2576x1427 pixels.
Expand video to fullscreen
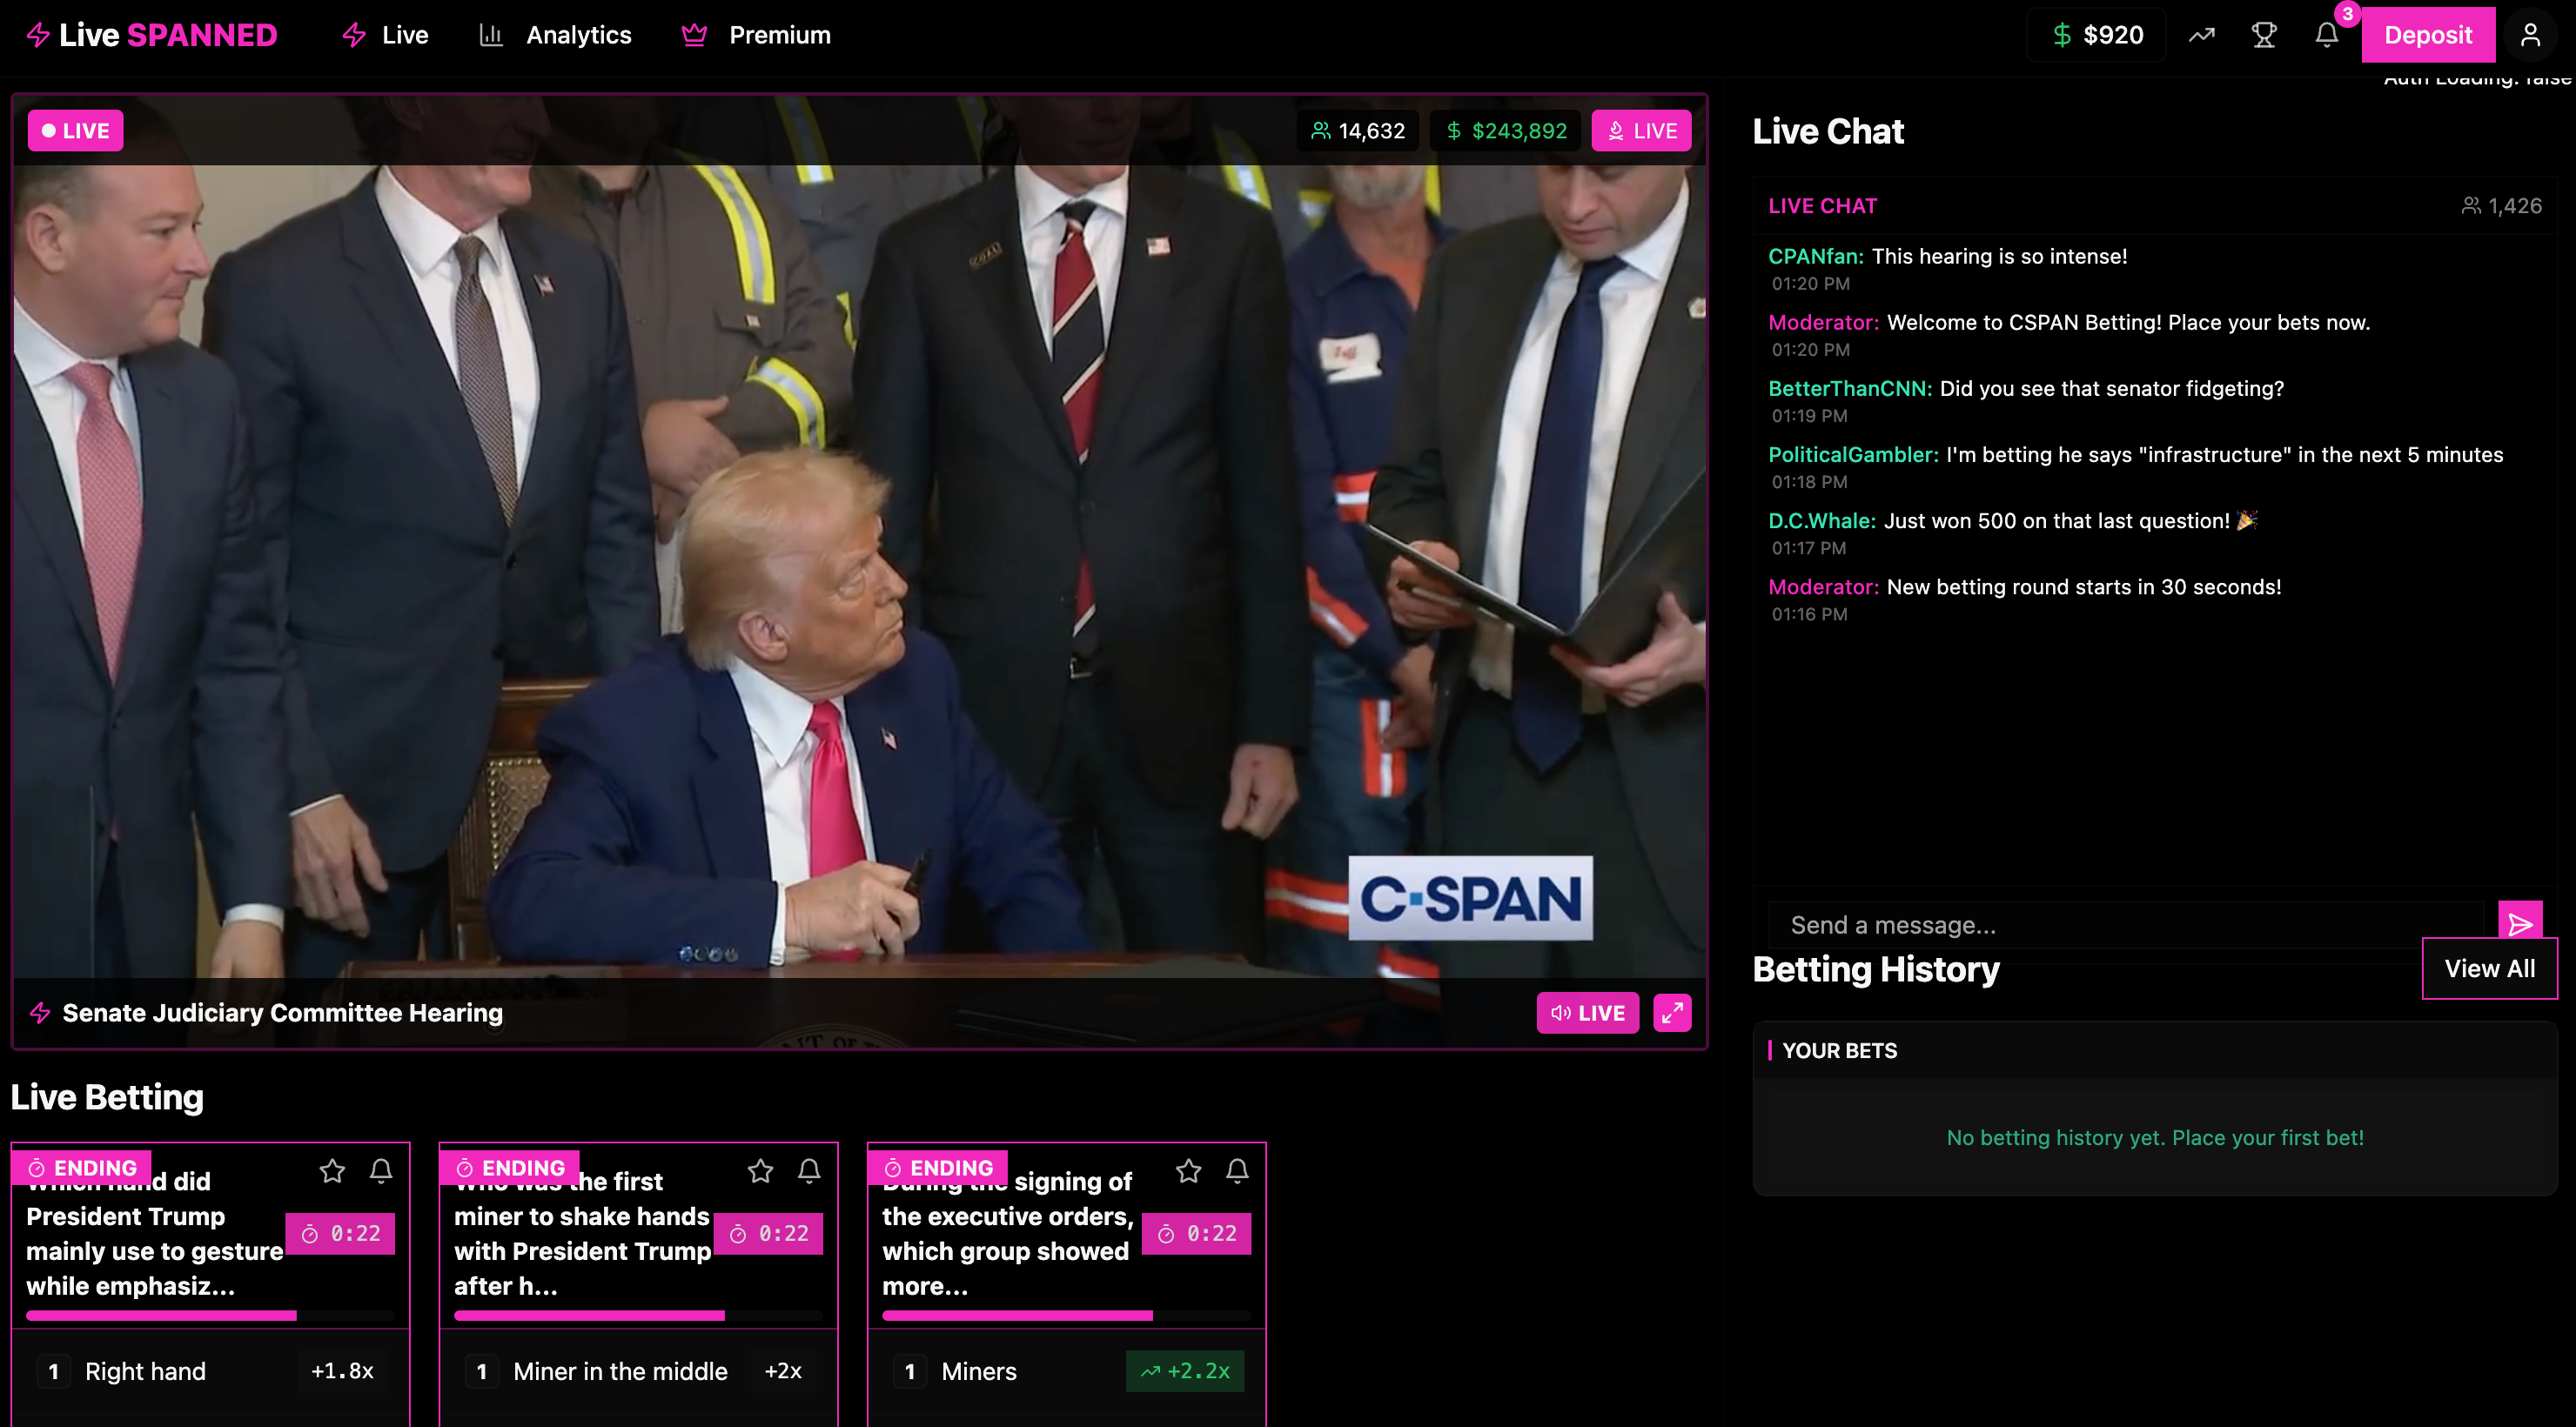tap(1671, 1012)
